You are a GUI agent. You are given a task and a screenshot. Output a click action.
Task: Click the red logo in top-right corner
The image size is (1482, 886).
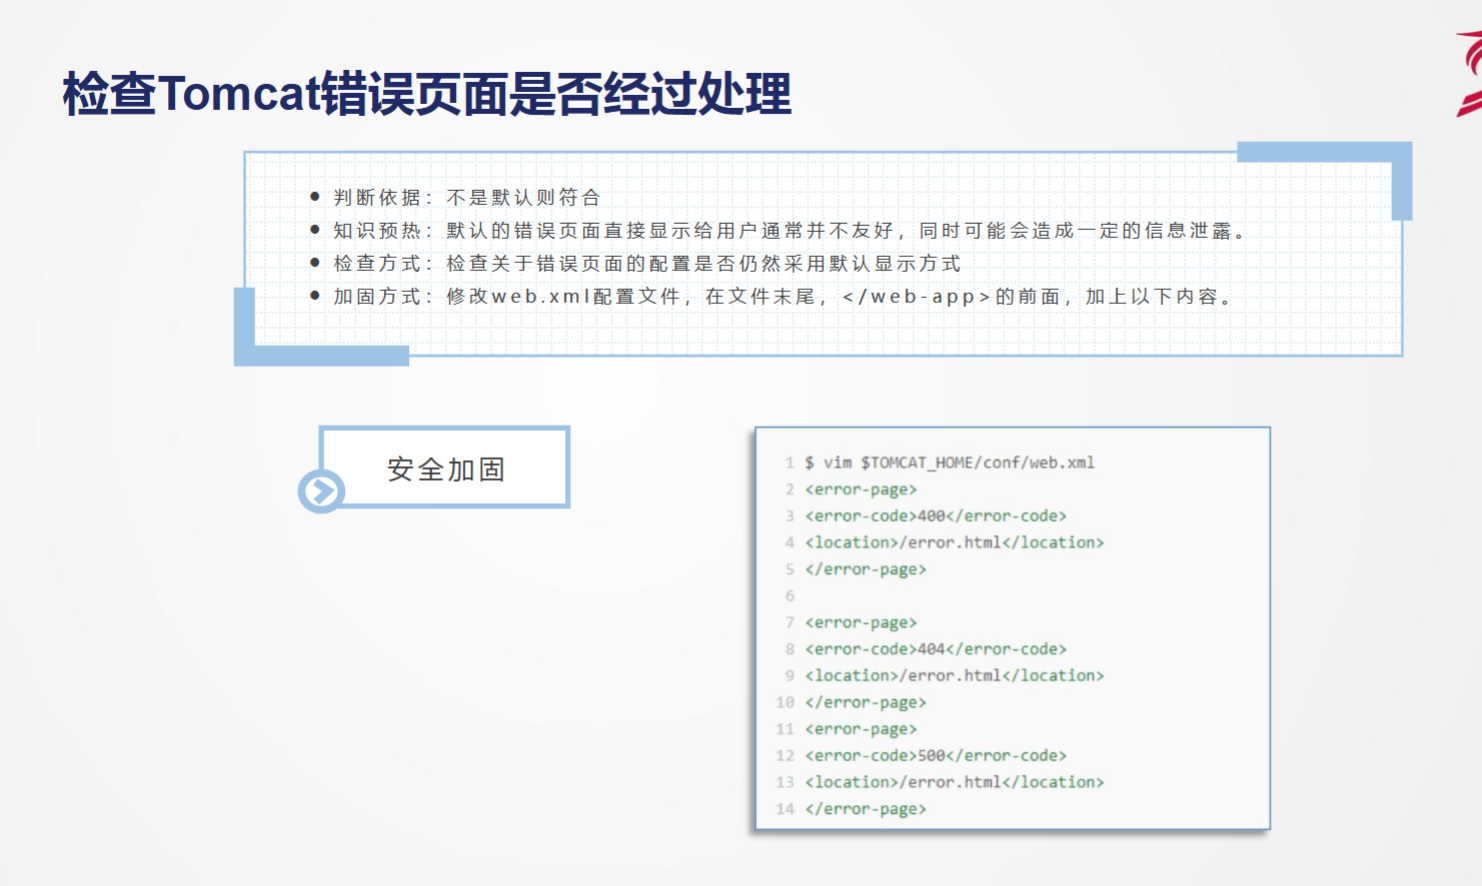point(1468,74)
